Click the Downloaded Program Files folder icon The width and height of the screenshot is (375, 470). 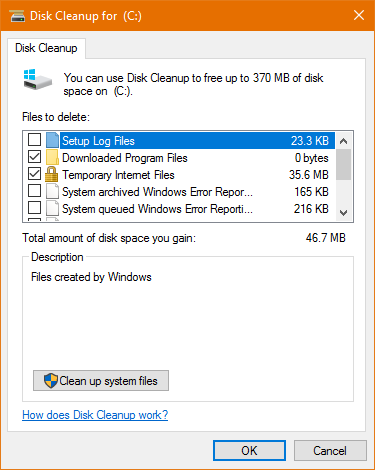coord(52,158)
